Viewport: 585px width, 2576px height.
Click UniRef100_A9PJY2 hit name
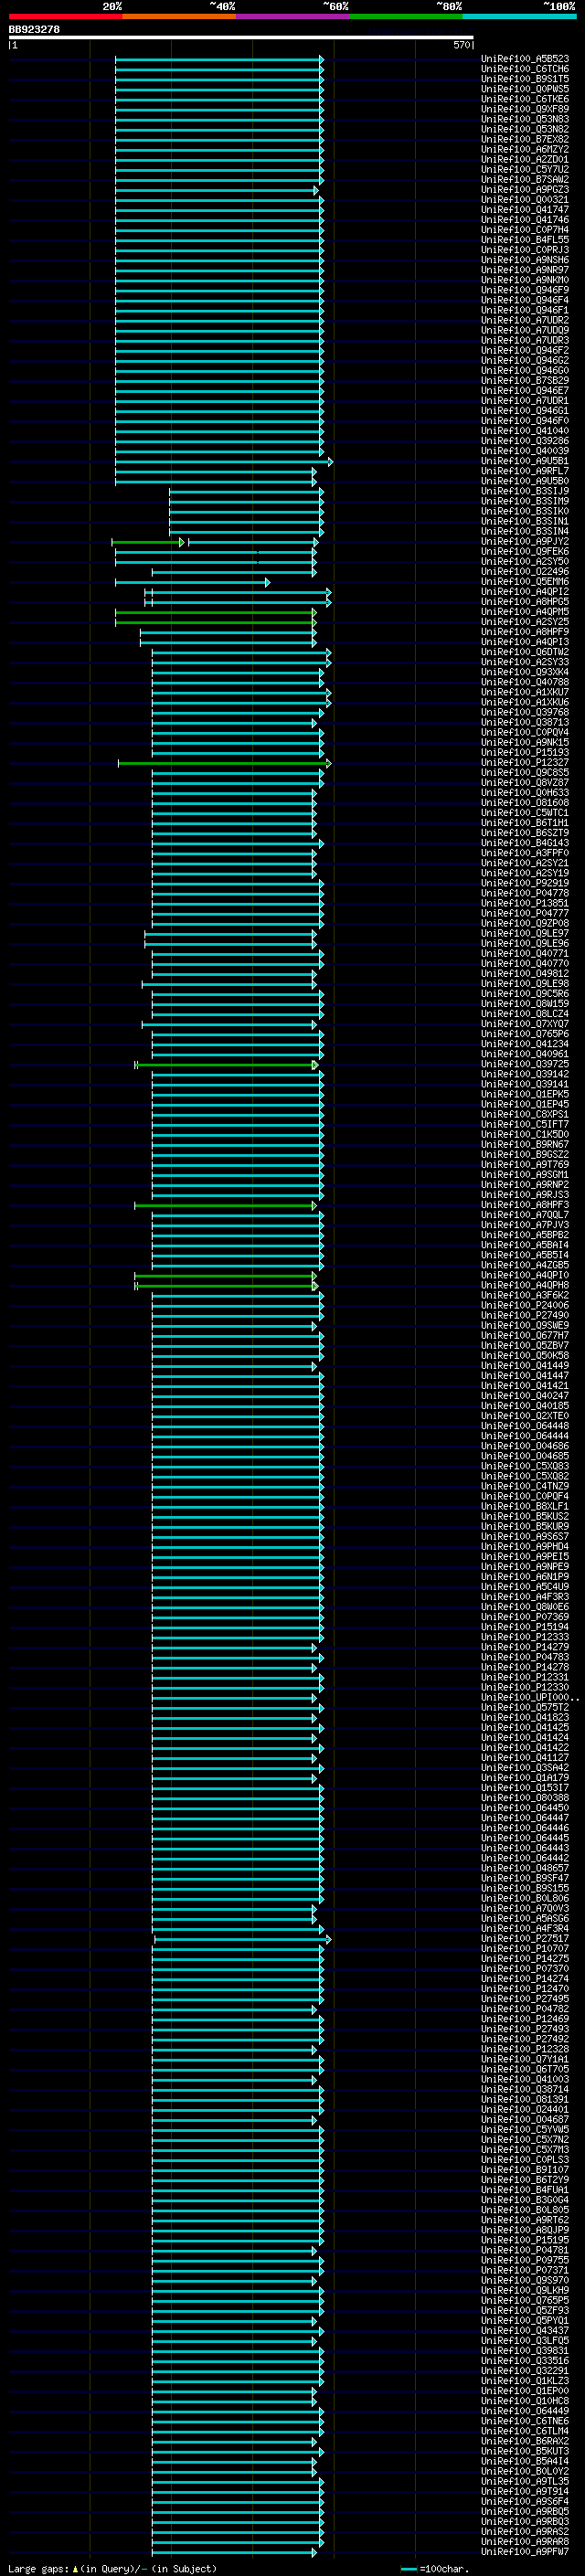pyautogui.click(x=525, y=542)
